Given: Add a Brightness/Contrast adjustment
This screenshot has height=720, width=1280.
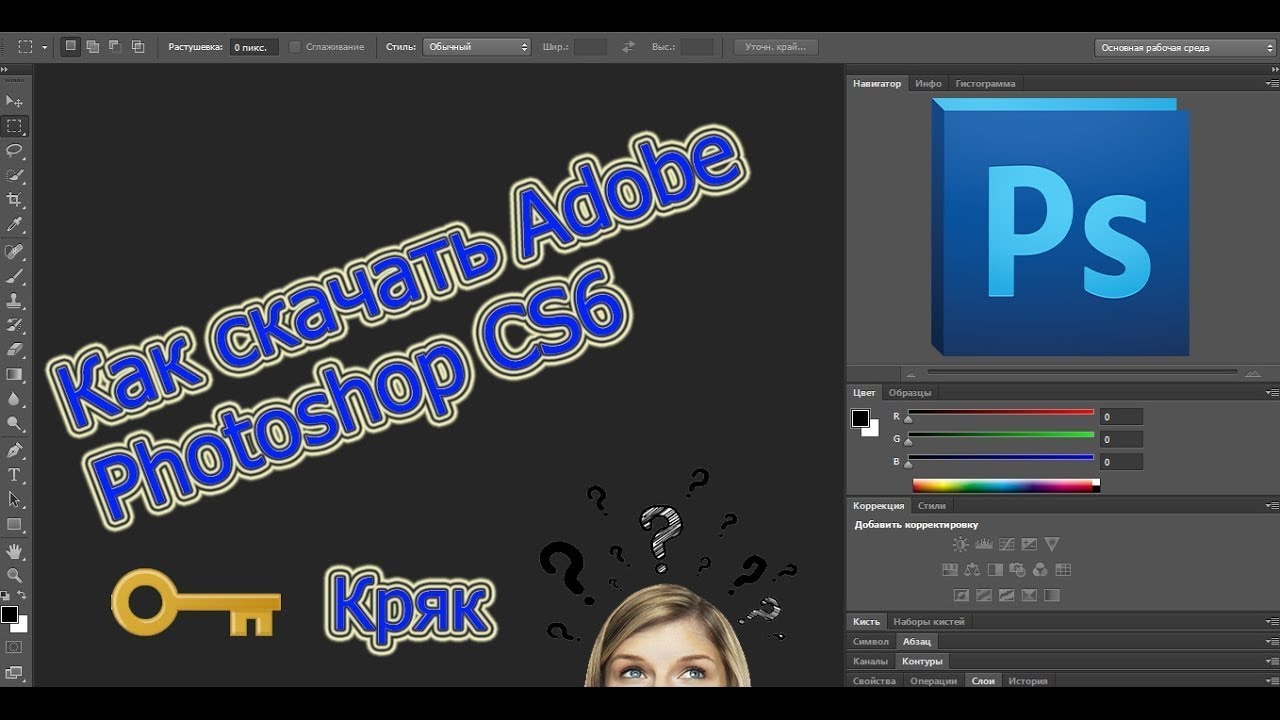Looking at the screenshot, I should point(961,544).
